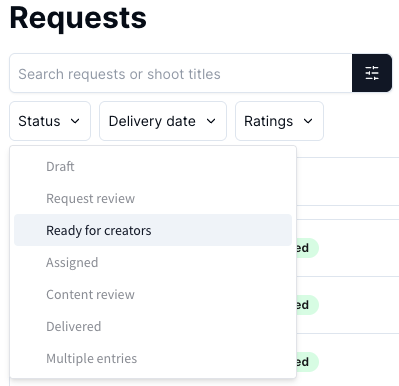The width and height of the screenshot is (399, 386).
Task: Click the Status button label
Action: (39, 121)
